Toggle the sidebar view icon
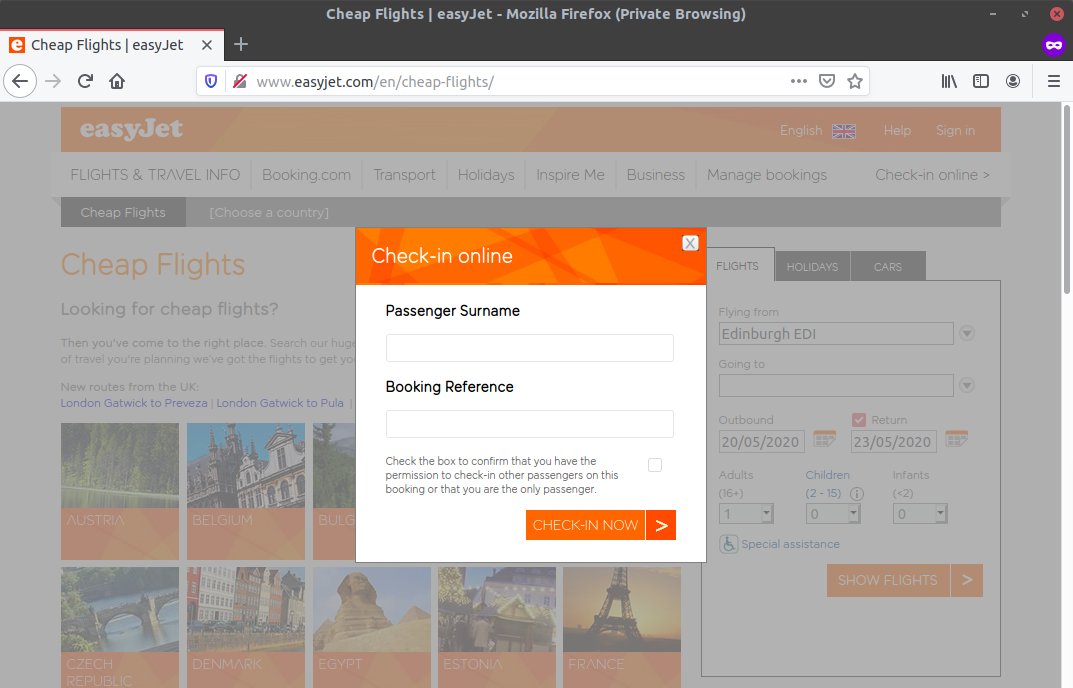The image size is (1073, 688). click(x=981, y=81)
